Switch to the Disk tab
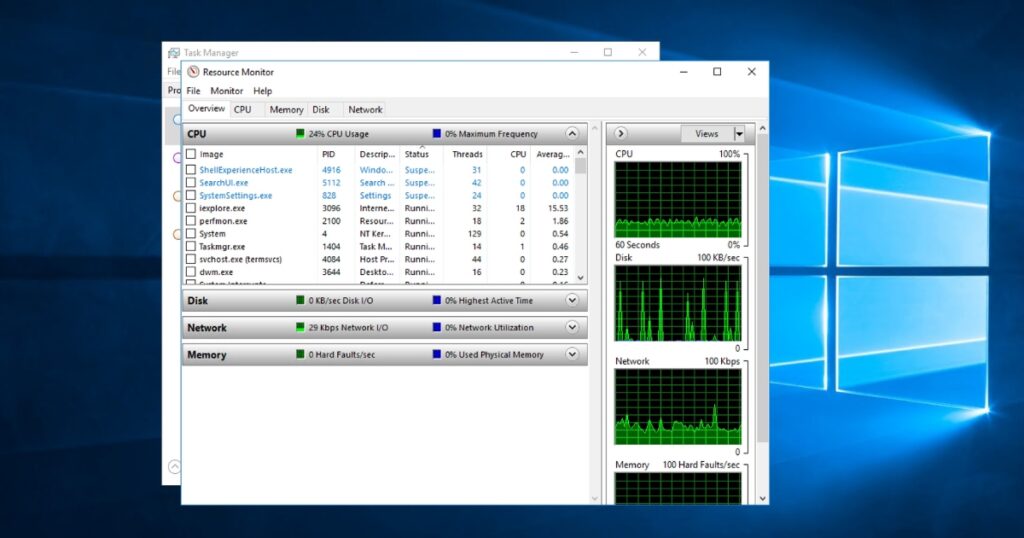Viewport: 1024px width, 538px height. (x=321, y=110)
